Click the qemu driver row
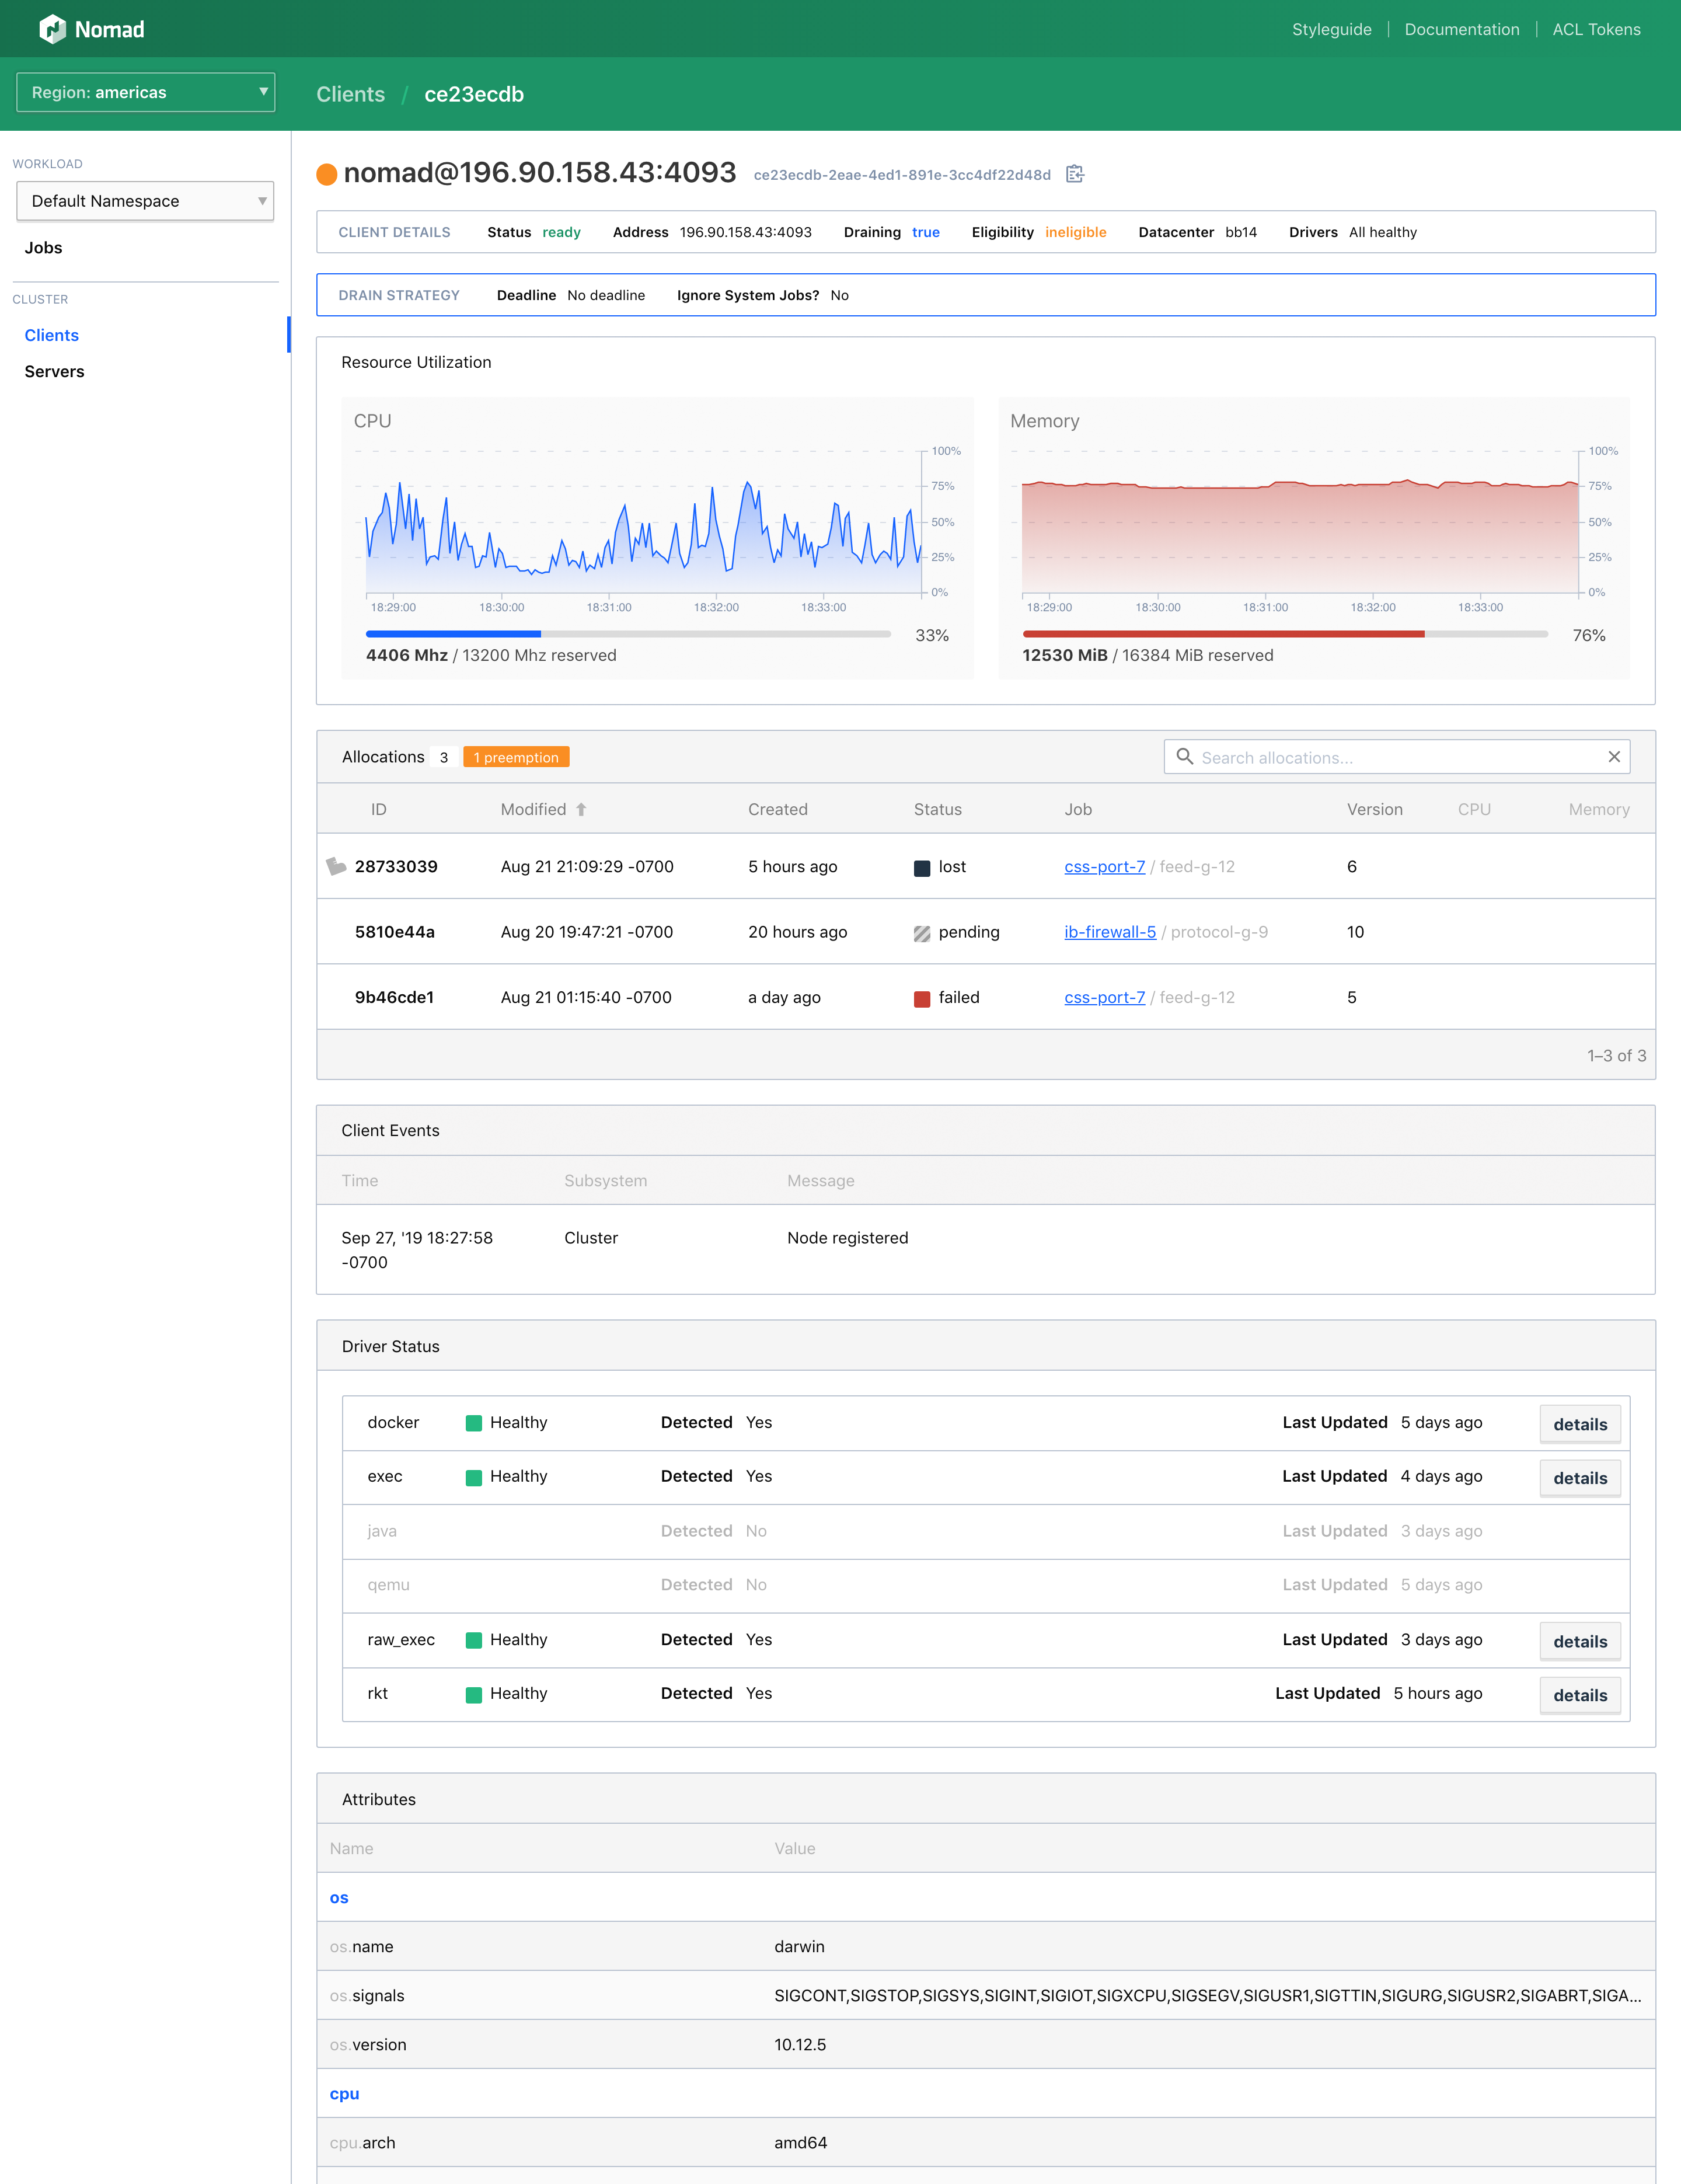The image size is (1681, 2184). [985, 1585]
